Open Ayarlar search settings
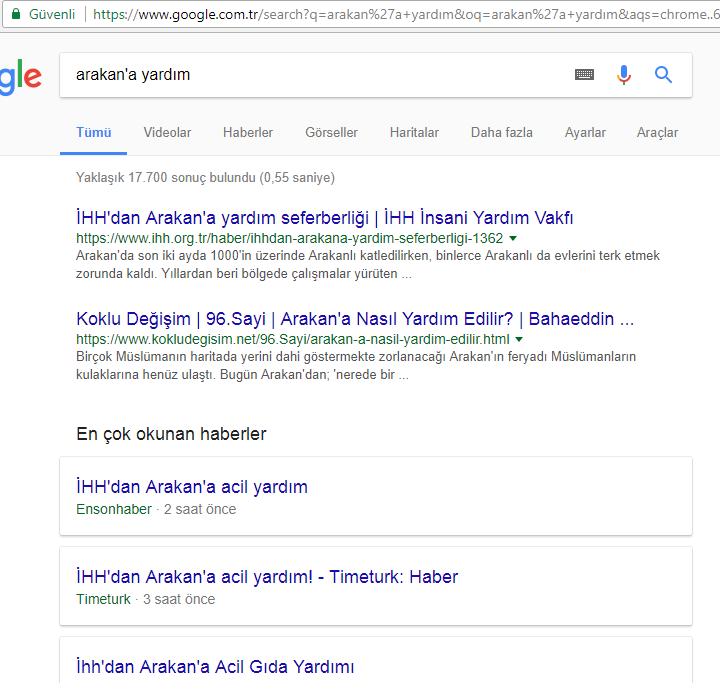Viewport: 720px width, 683px height. (585, 132)
